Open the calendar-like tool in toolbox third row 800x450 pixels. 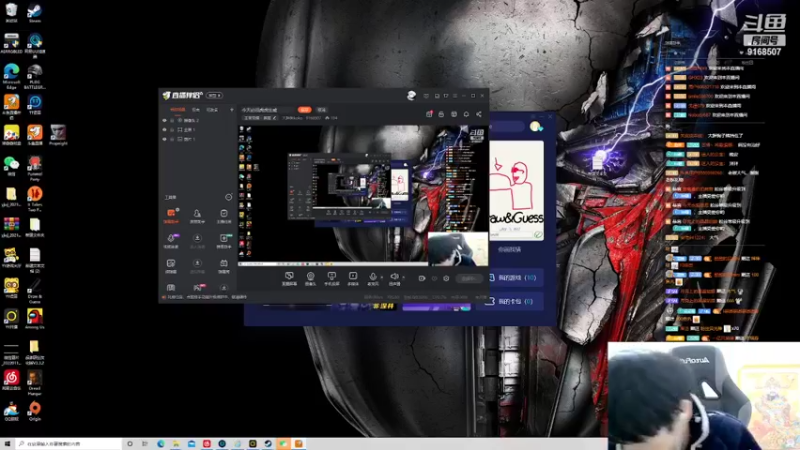click(223, 266)
